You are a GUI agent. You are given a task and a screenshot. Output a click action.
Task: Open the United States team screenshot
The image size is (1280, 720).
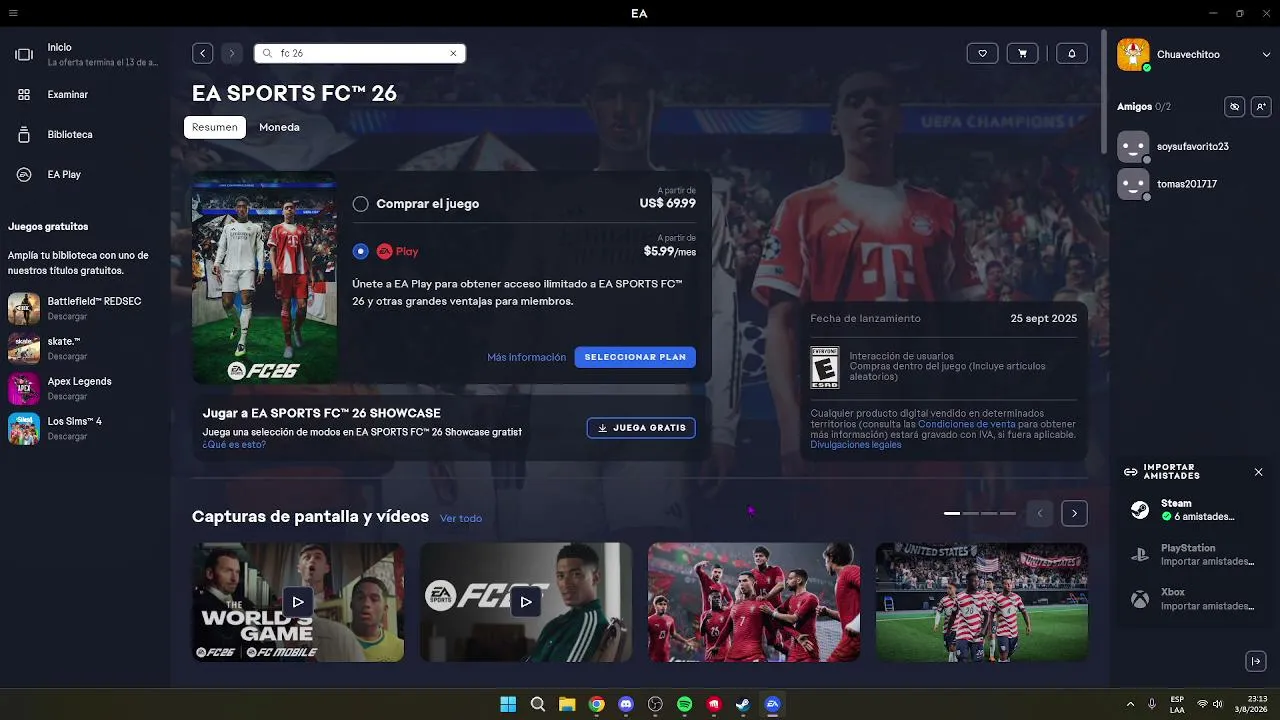[x=982, y=602]
